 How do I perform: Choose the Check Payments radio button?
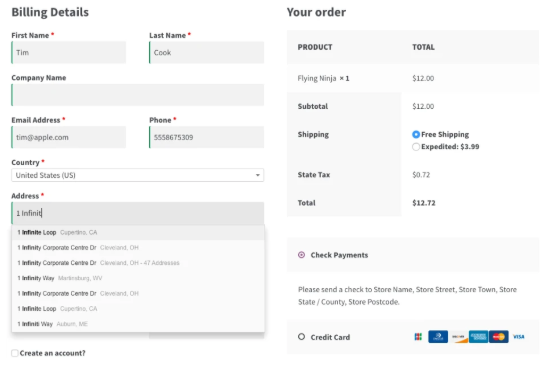pos(301,255)
